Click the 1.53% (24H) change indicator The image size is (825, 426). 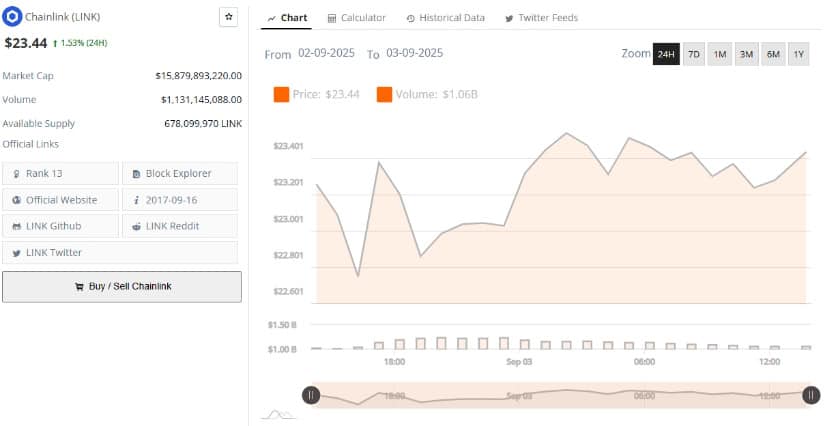coord(80,43)
